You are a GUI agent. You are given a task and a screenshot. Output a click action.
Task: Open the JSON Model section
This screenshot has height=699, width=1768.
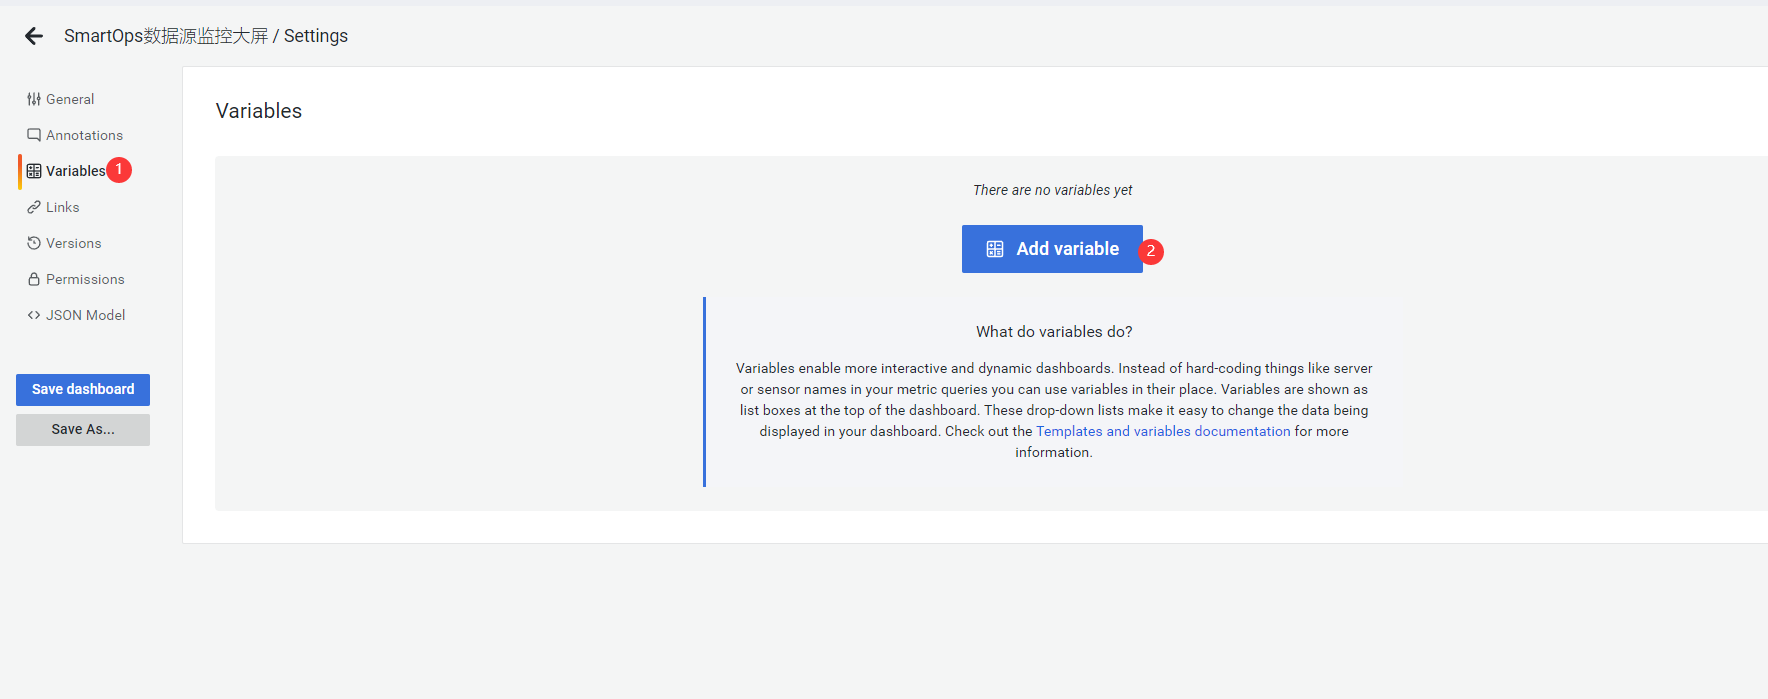click(x=85, y=315)
